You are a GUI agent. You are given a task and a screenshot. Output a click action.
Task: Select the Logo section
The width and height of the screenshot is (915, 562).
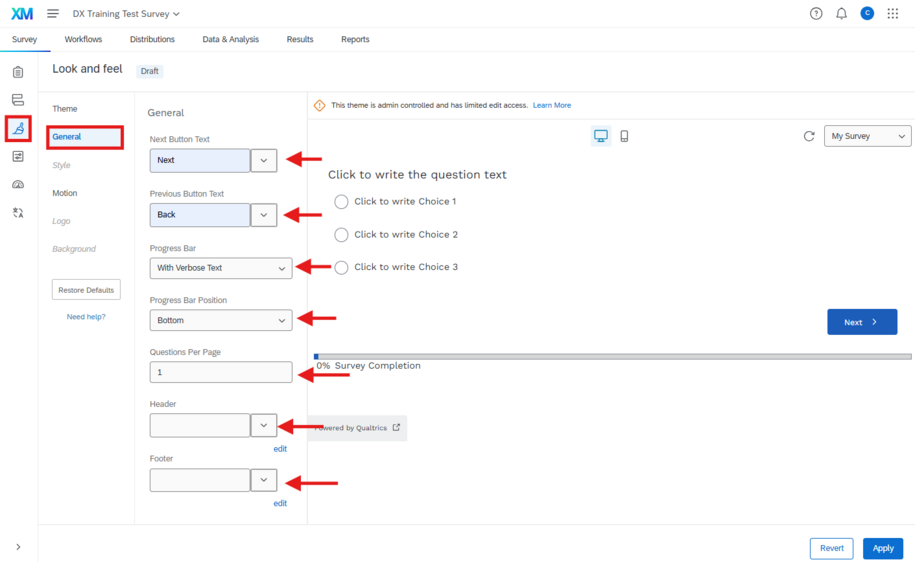point(61,221)
